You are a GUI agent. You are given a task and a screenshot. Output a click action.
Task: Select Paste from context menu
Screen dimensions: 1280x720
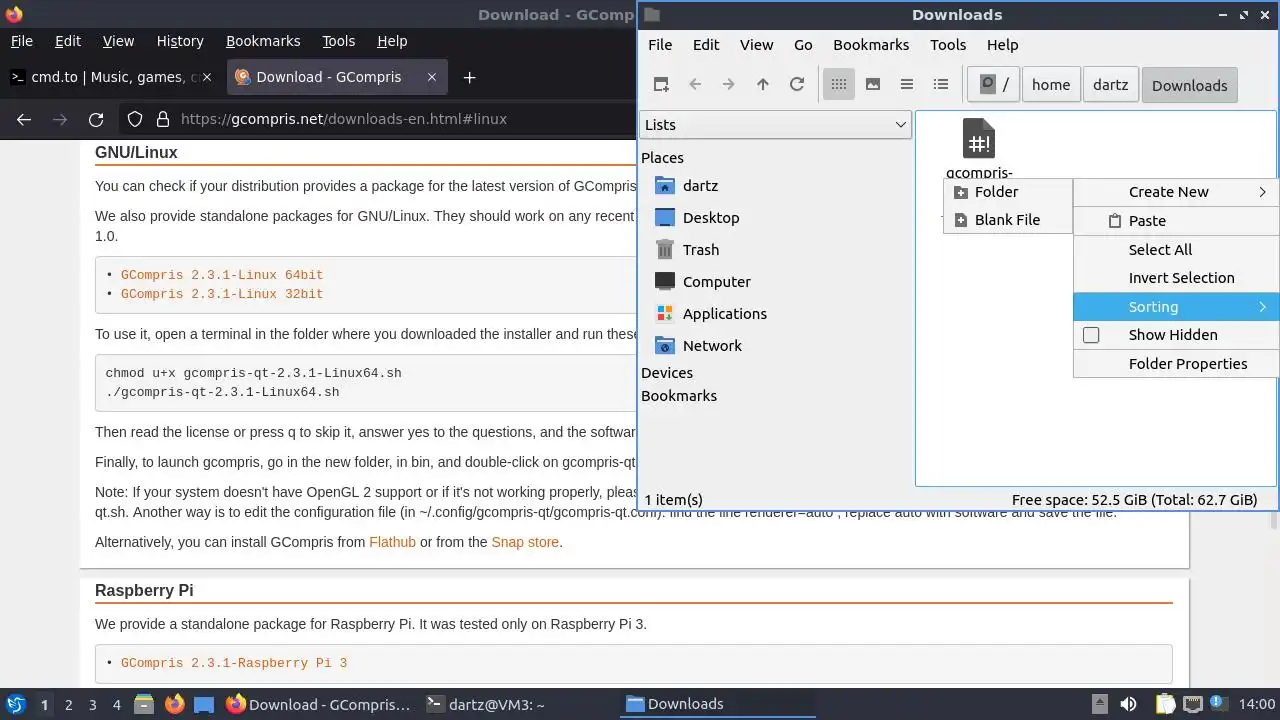point(1176,221)
